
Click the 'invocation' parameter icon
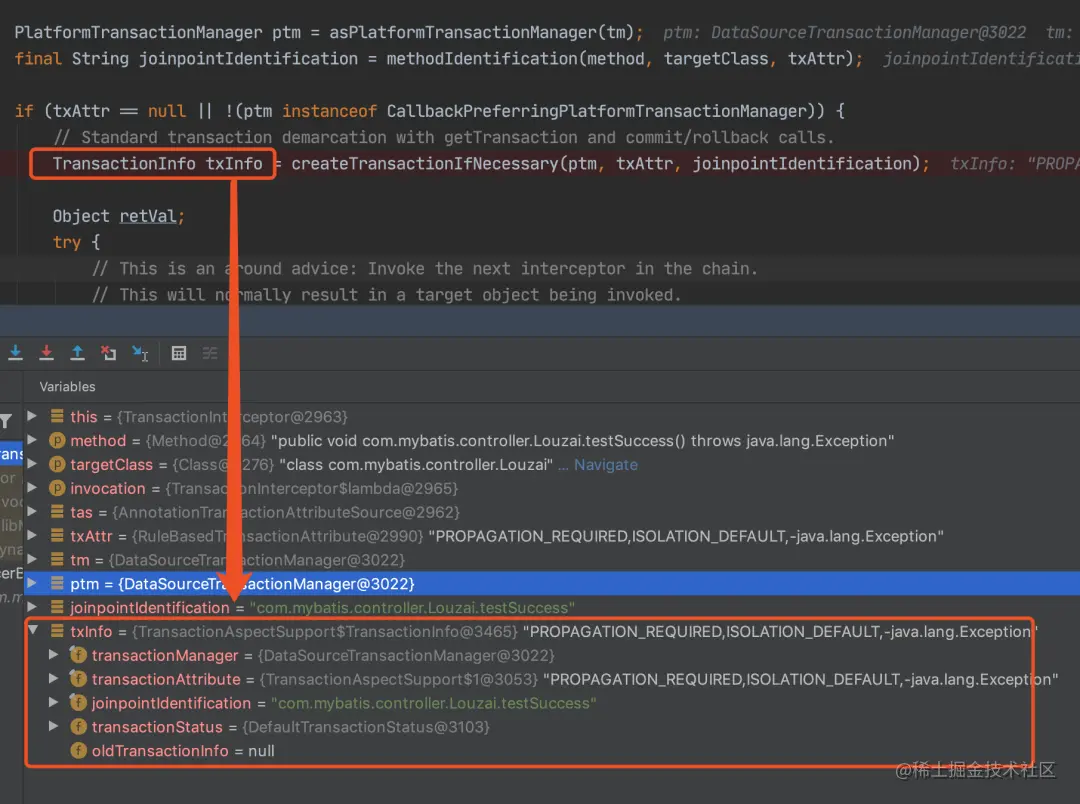(x=57, y=488)
